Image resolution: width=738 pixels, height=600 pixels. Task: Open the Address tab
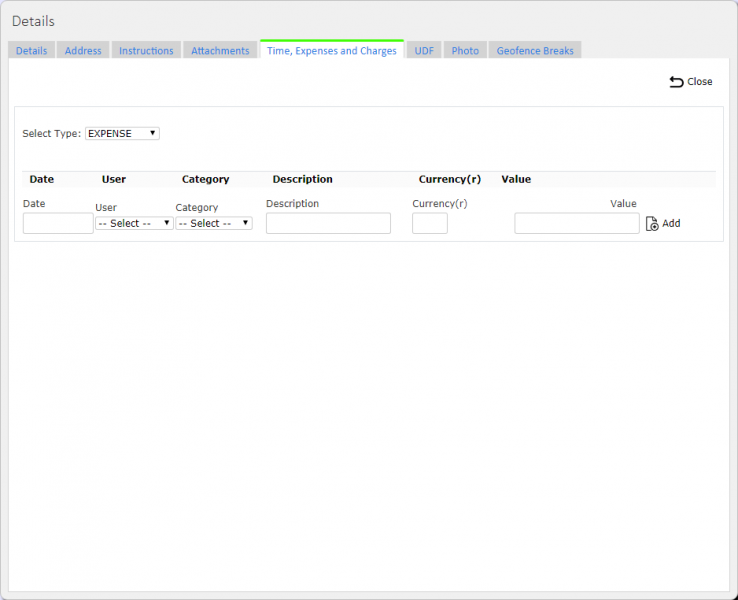83,50
